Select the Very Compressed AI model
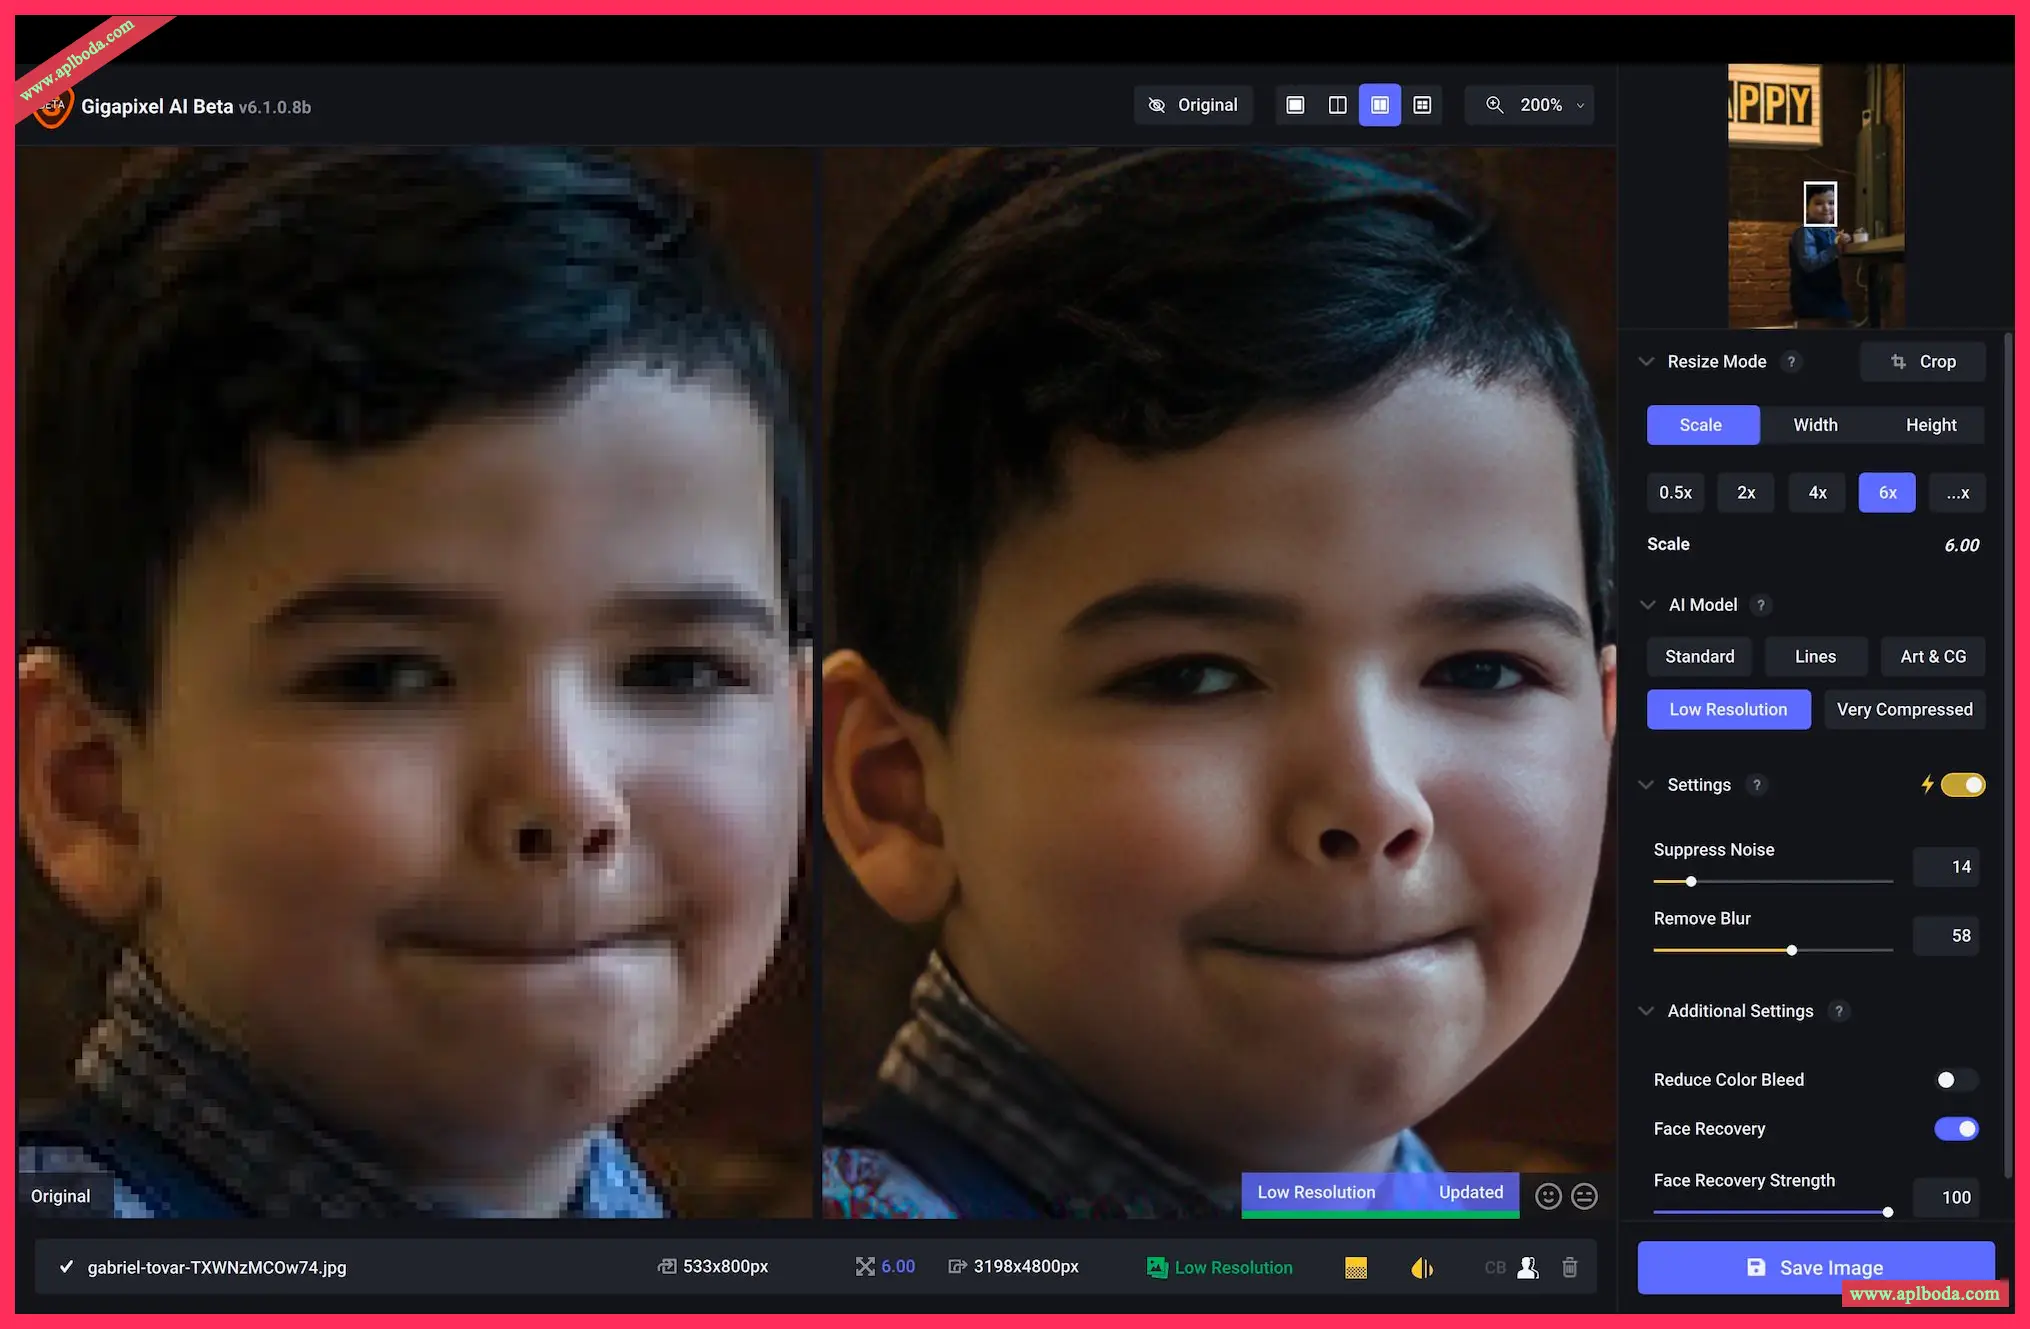The image size is (2030, 1329). (1904, 710)
